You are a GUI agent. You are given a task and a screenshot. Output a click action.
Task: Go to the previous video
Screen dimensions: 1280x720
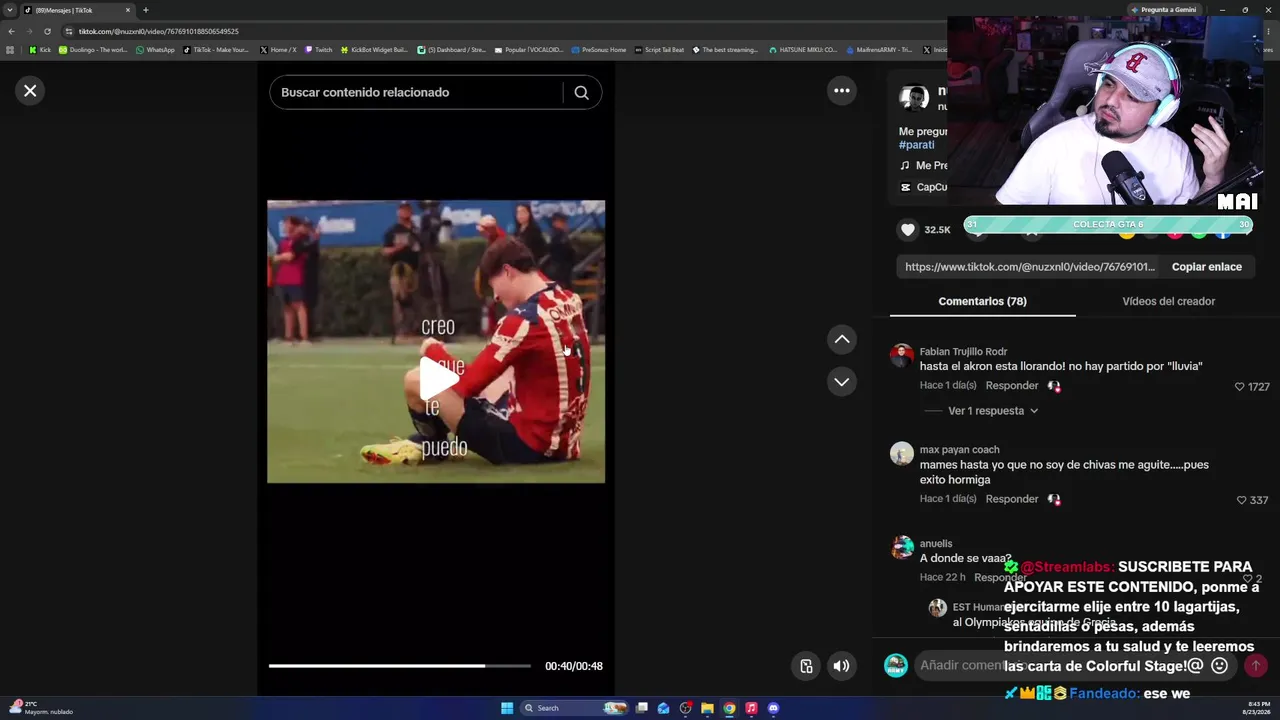(842, 340)
